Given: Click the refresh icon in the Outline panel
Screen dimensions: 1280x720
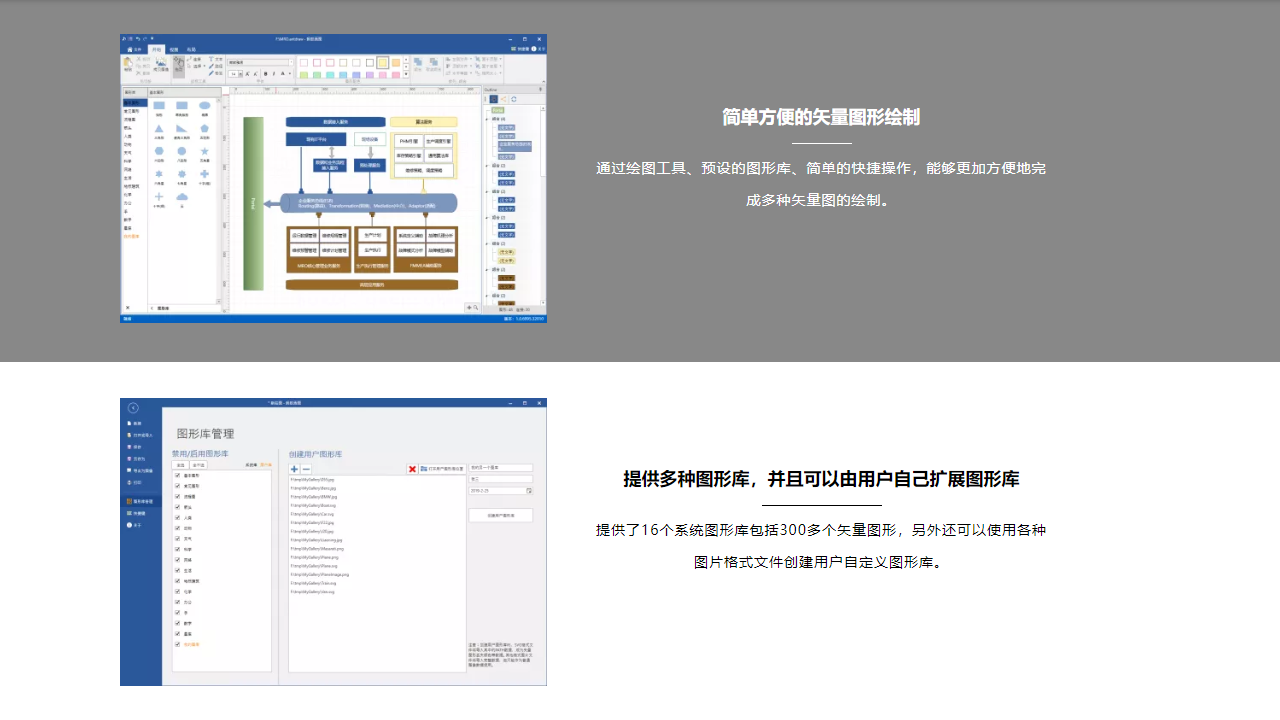Looking at the screenshot, I should point(514,99).
